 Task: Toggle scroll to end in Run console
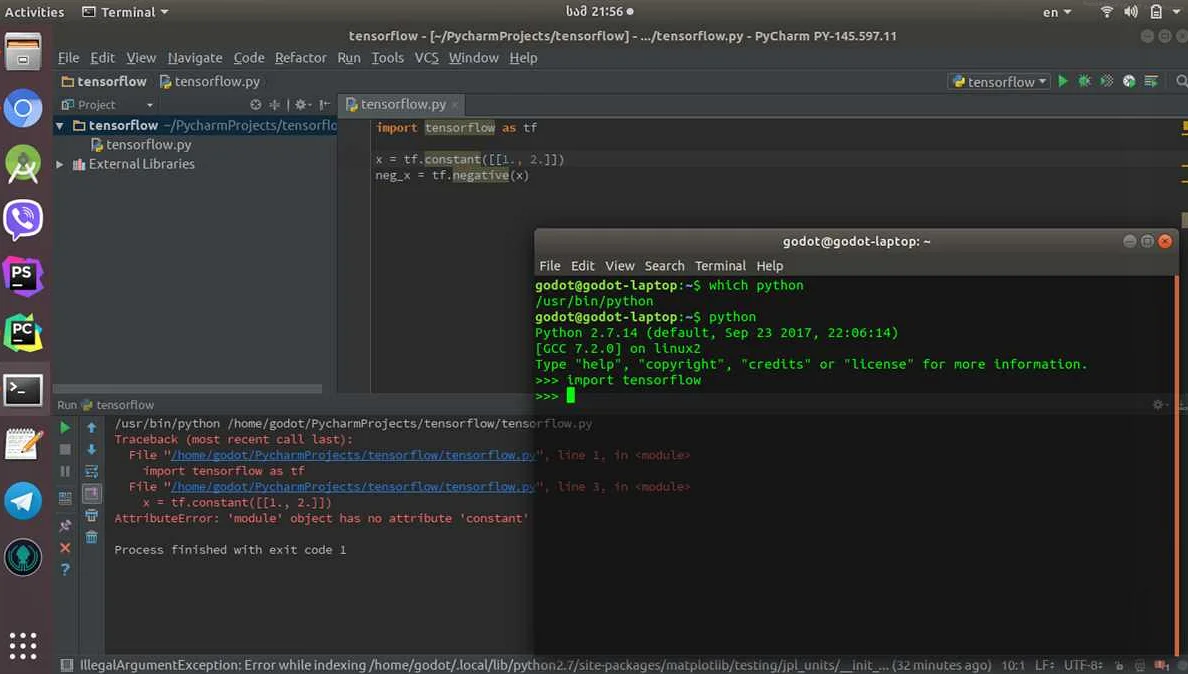tap(92, 494)
